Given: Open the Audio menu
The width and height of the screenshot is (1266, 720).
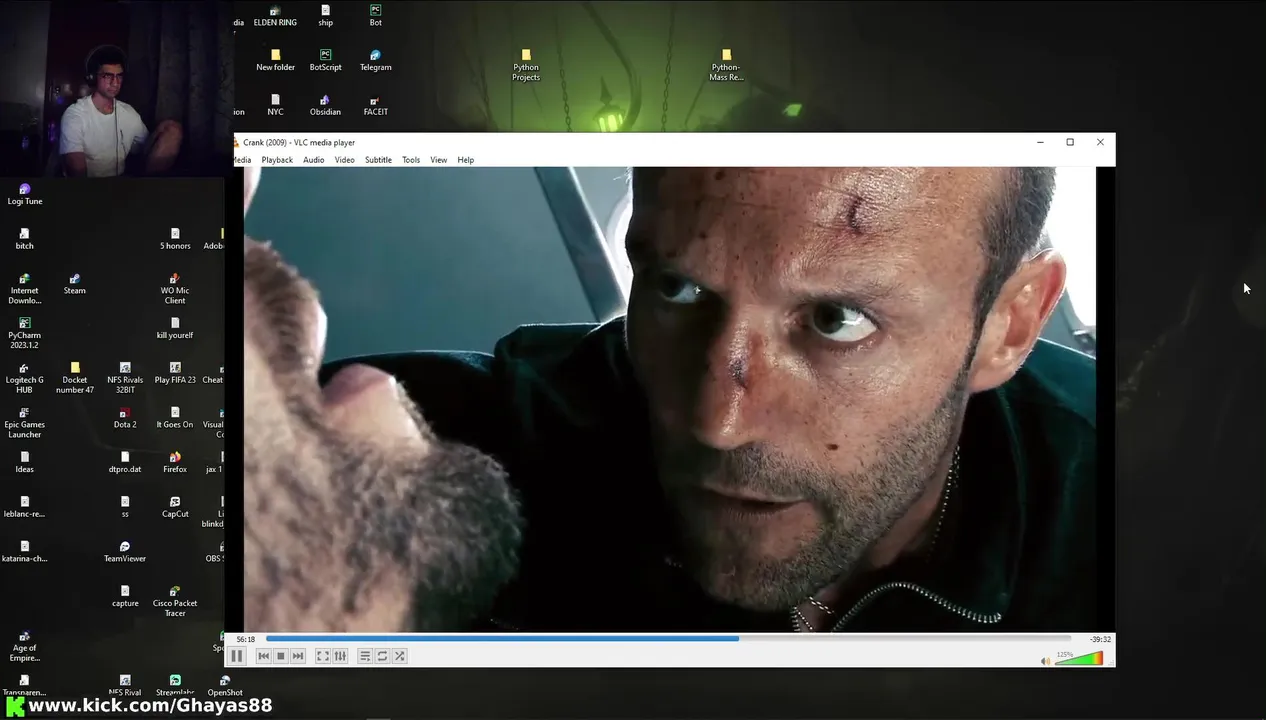Looking at the screenshot, I should pos(313,160).
